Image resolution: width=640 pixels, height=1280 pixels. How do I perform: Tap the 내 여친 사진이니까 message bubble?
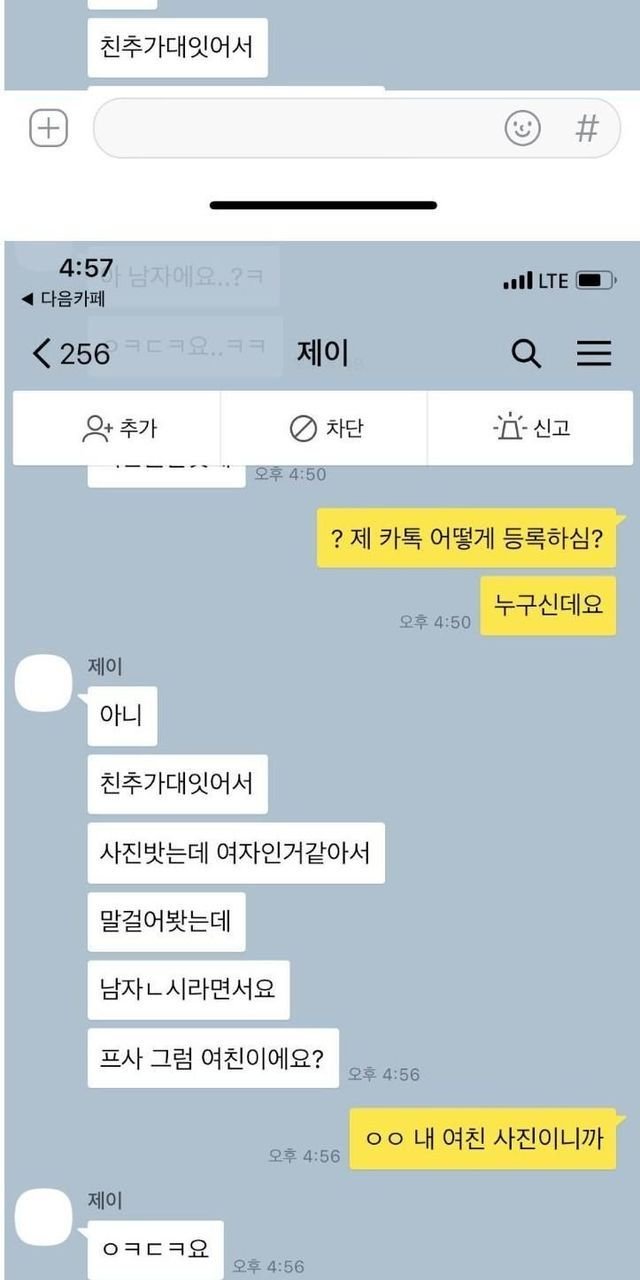point(483,1138)
